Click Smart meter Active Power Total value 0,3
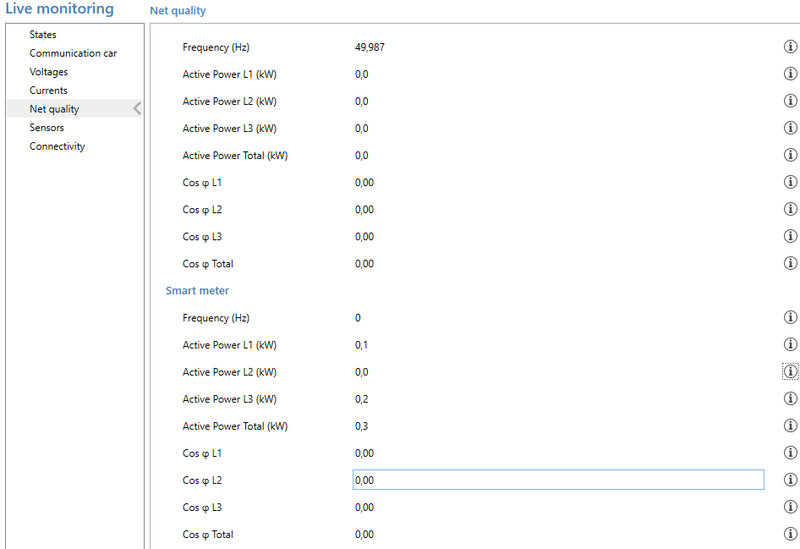 tap(361, 426)
